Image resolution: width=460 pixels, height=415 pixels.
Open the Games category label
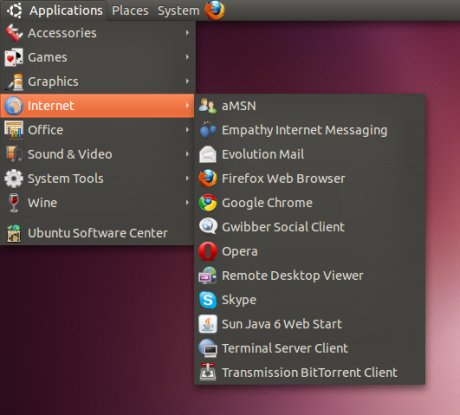coord(48,57)
